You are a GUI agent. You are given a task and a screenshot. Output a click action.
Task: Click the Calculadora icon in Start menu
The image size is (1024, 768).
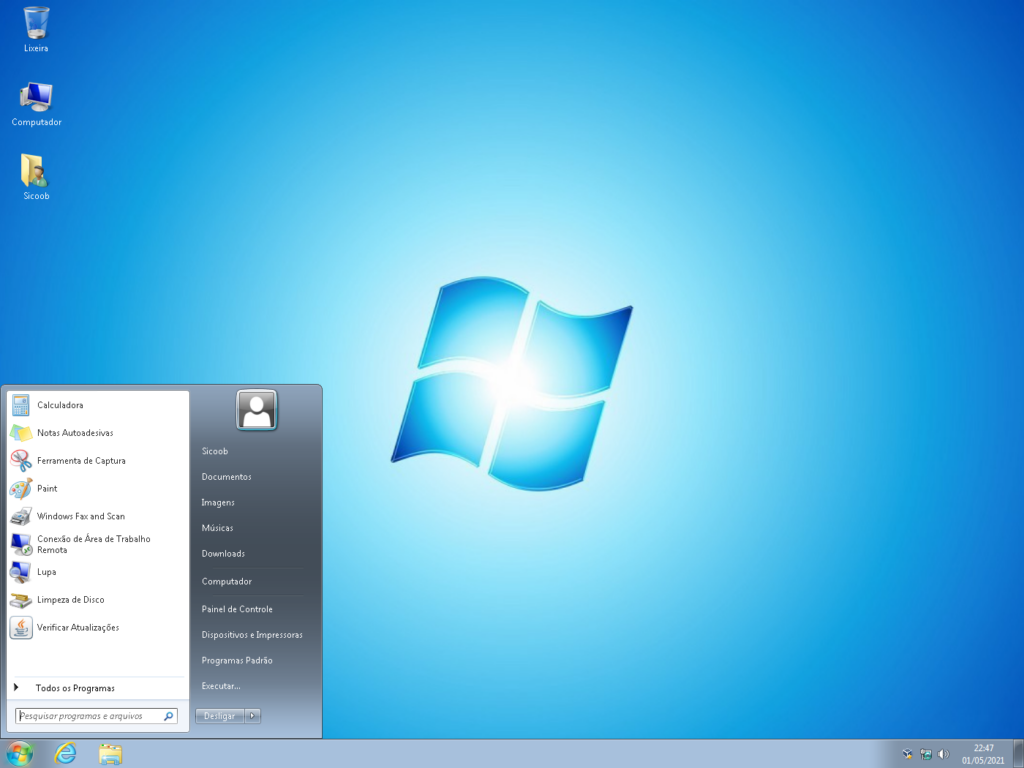tap(21, 405)
